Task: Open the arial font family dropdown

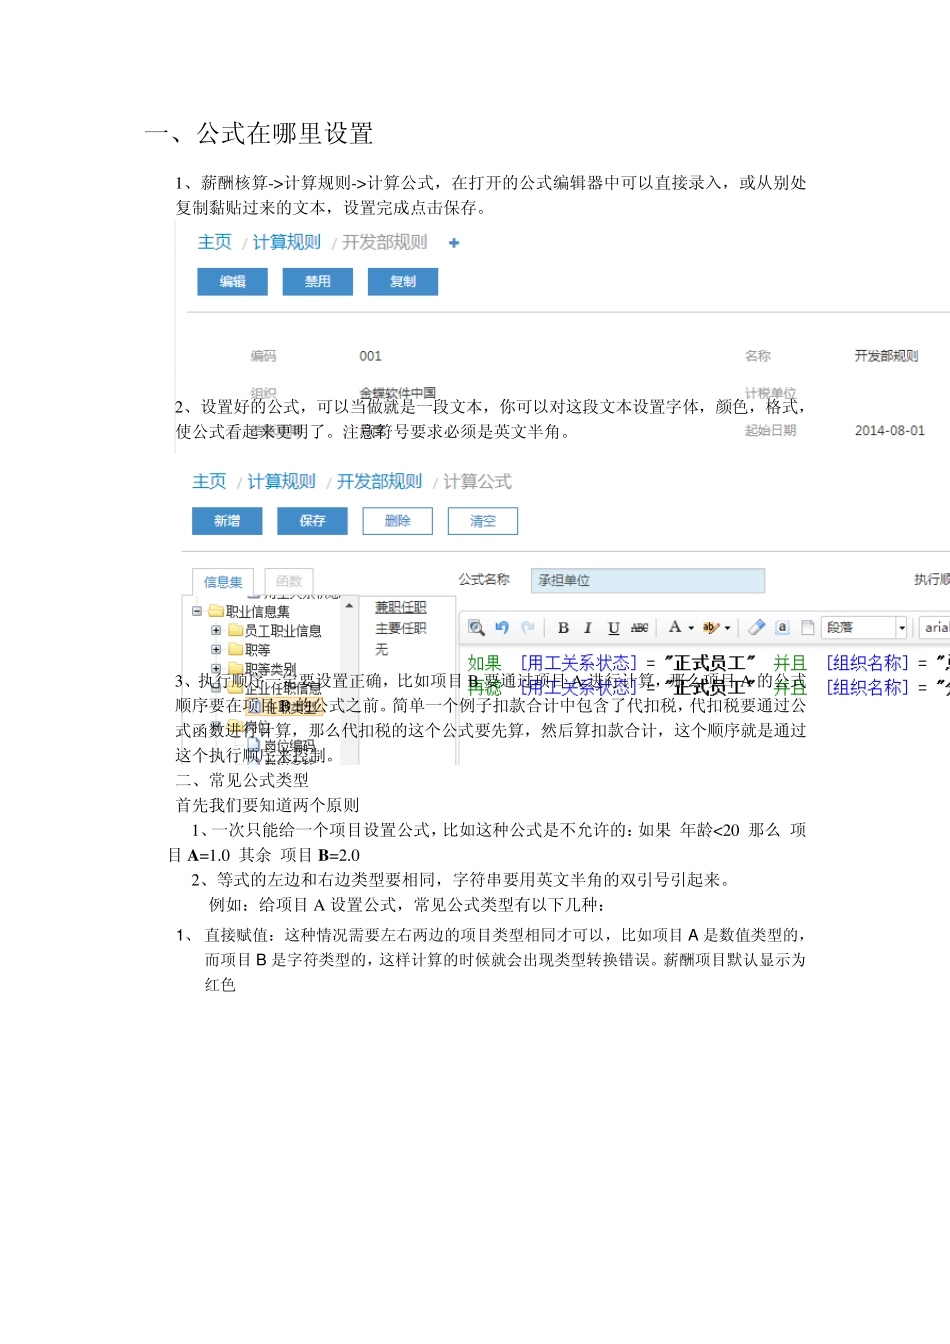Action: [934, 628]
